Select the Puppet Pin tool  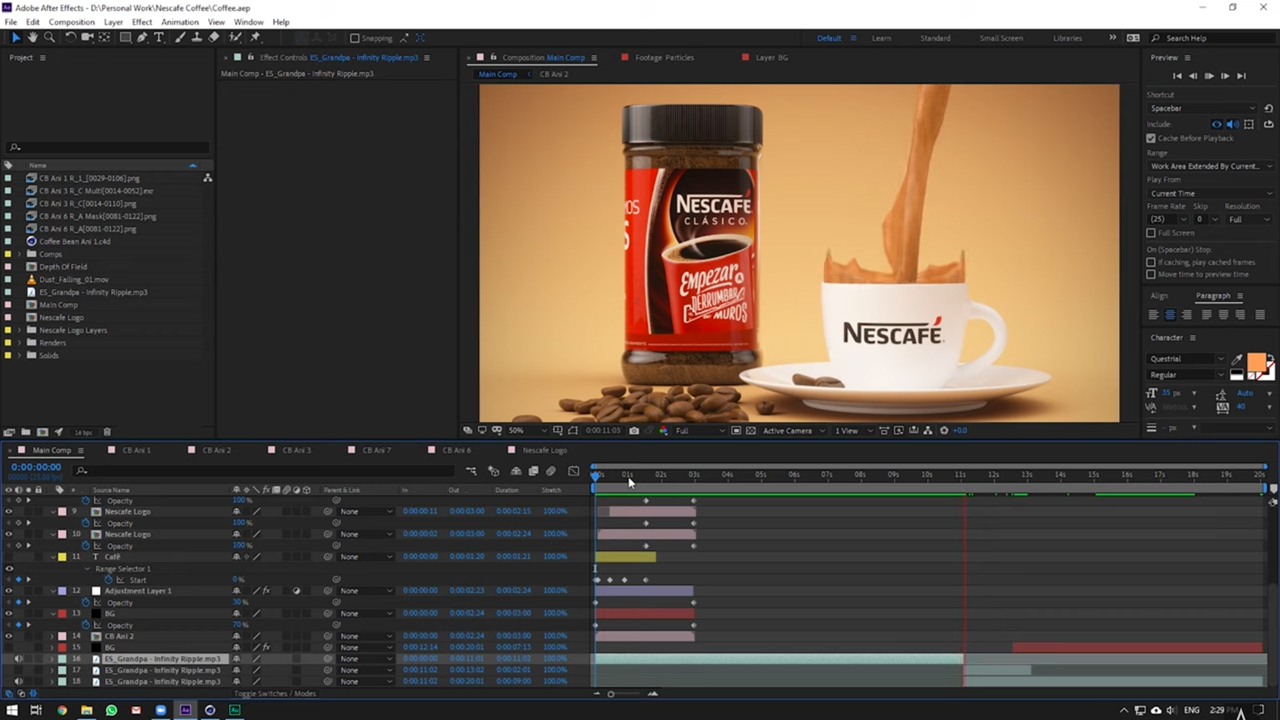(256, 38)
